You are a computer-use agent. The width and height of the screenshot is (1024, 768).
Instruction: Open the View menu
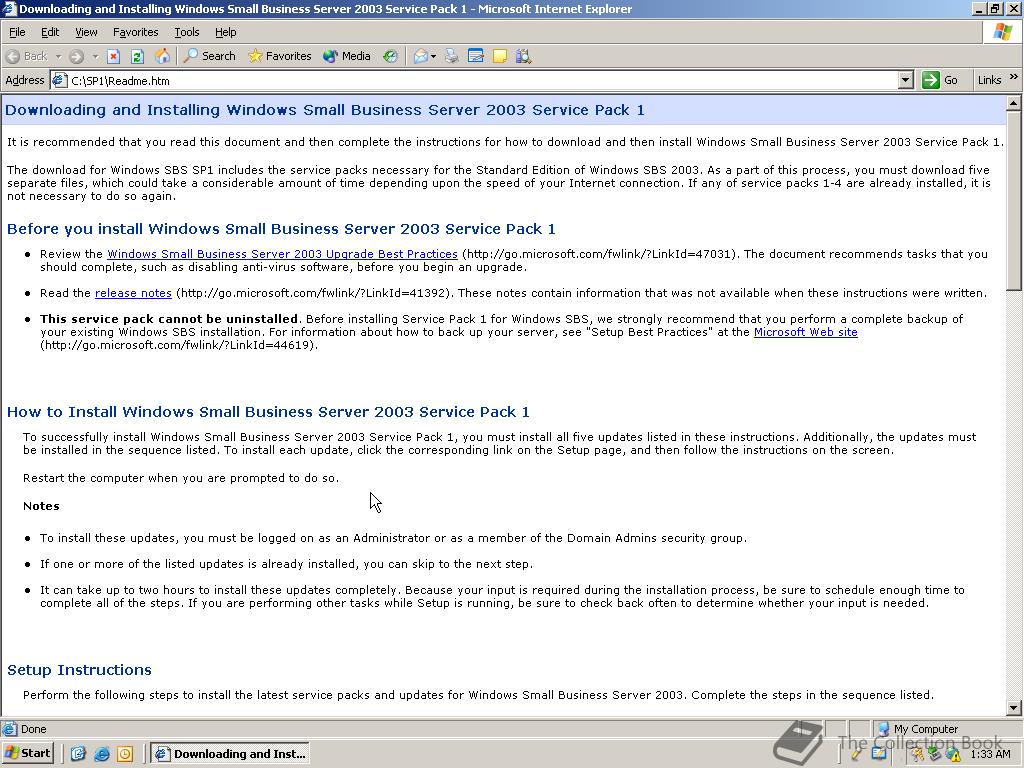(x=86, y=32)
